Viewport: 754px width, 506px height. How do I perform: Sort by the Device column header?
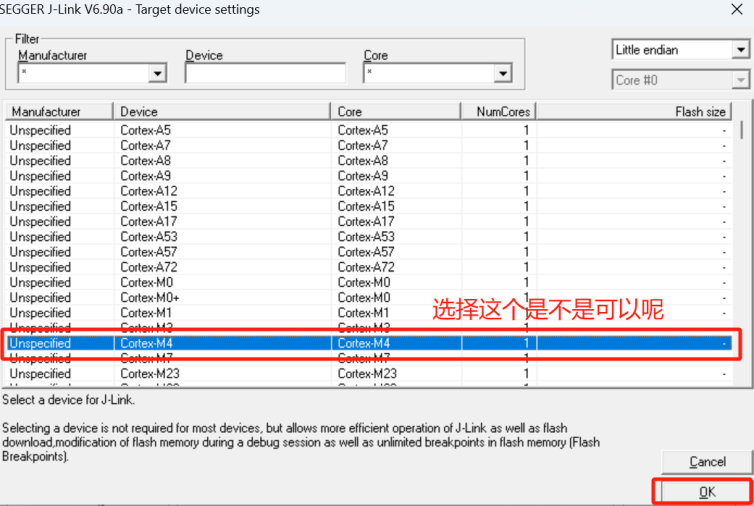[x=222, y=112]
